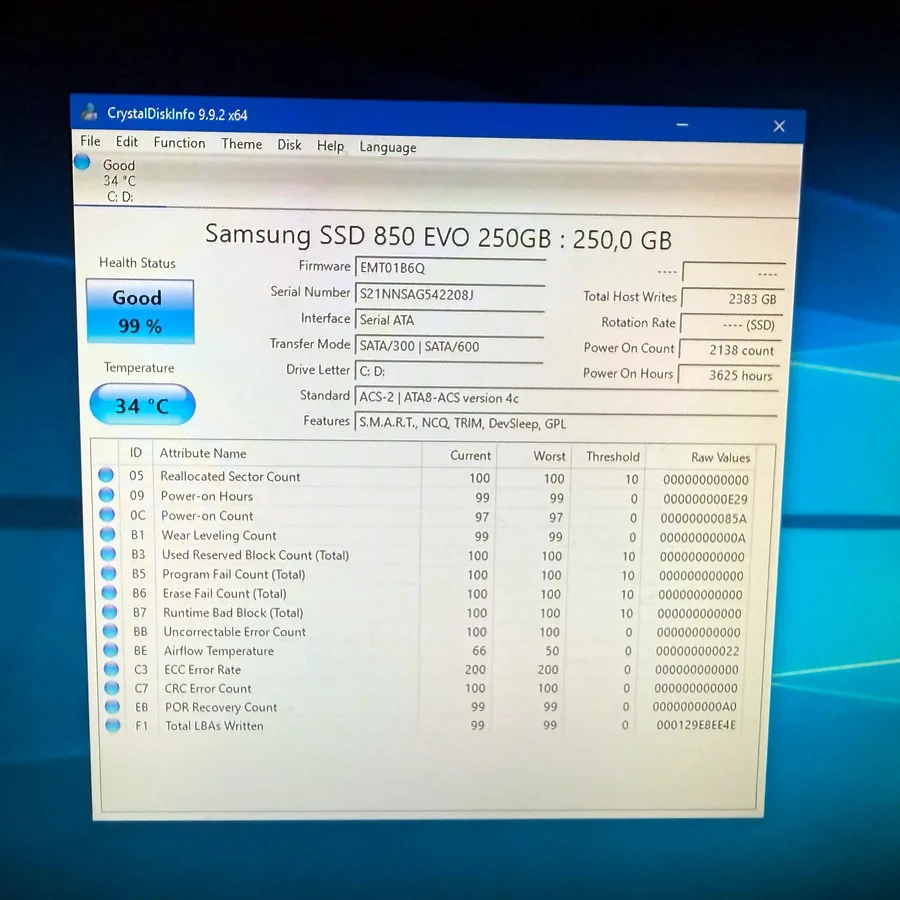The height and width of the screenshot is (900, 900).
Task: Click the Features field S.M.A.R.T., NCQ, TRIM
Action: coord(566,423)
